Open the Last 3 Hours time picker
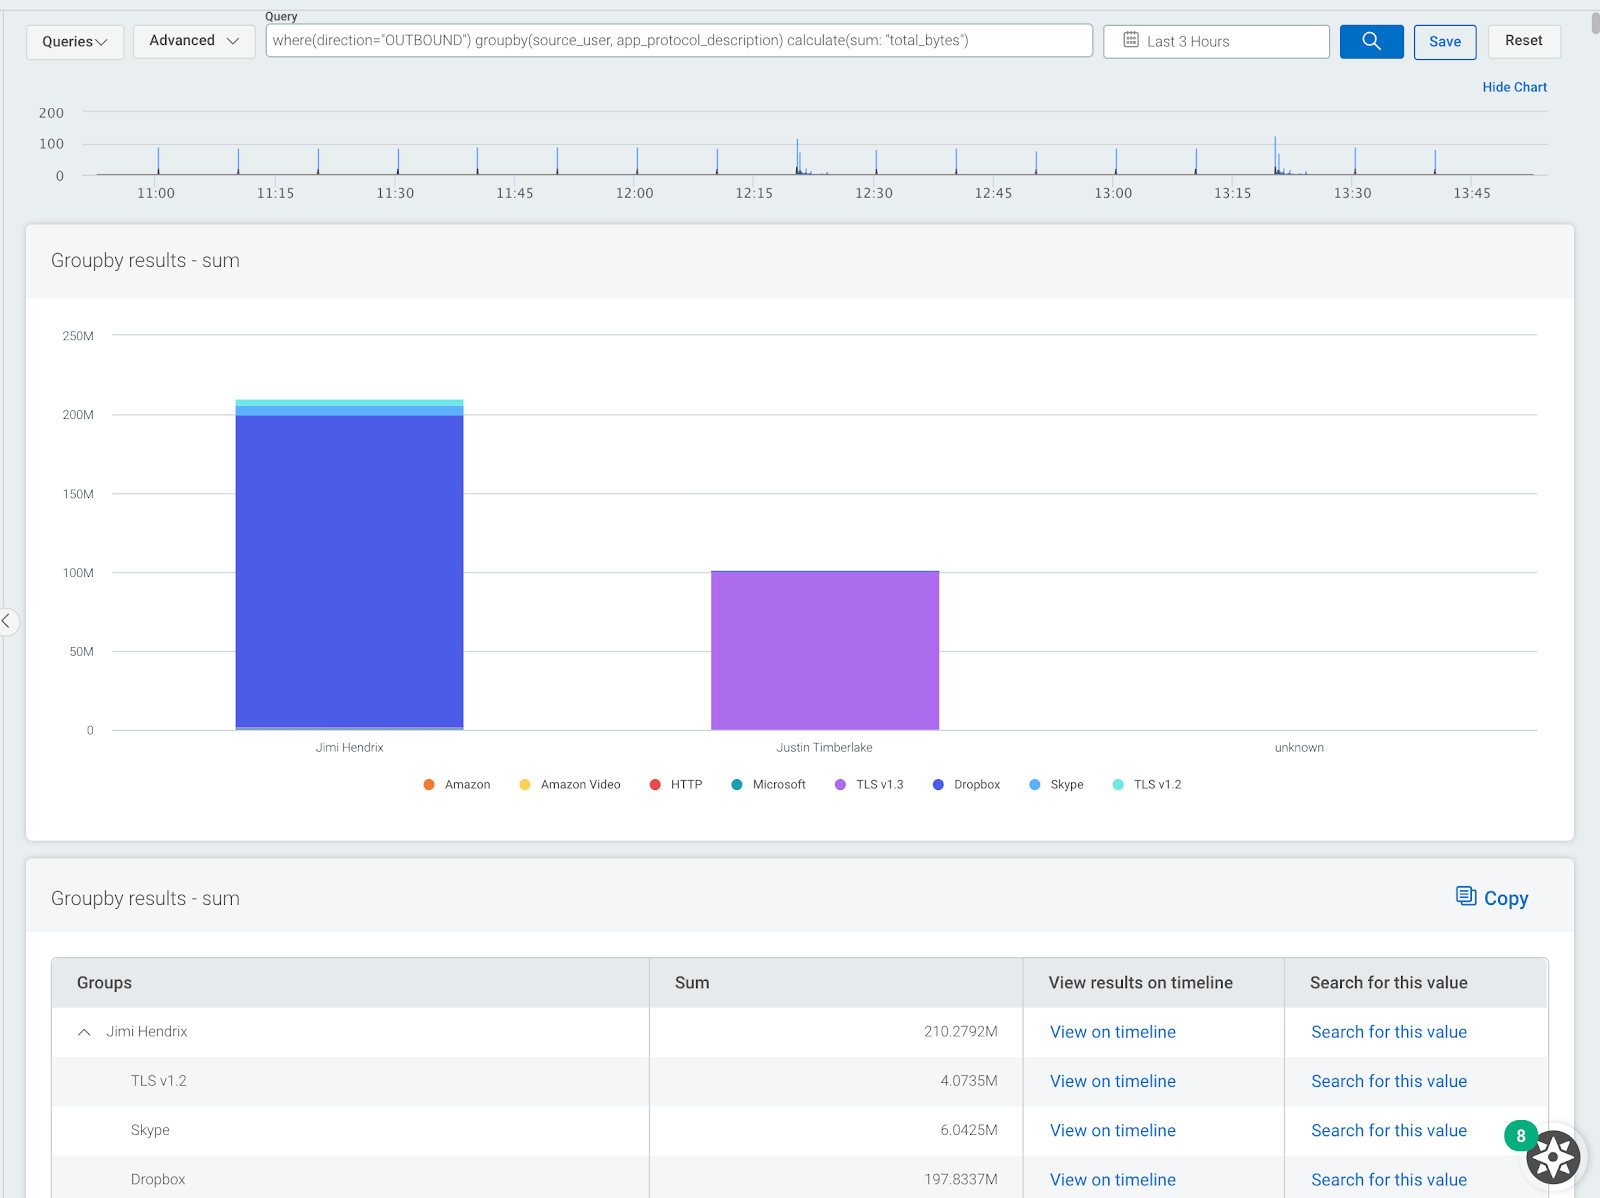The width and height of the screenshot is (1600, 1198). [1216, 41]
